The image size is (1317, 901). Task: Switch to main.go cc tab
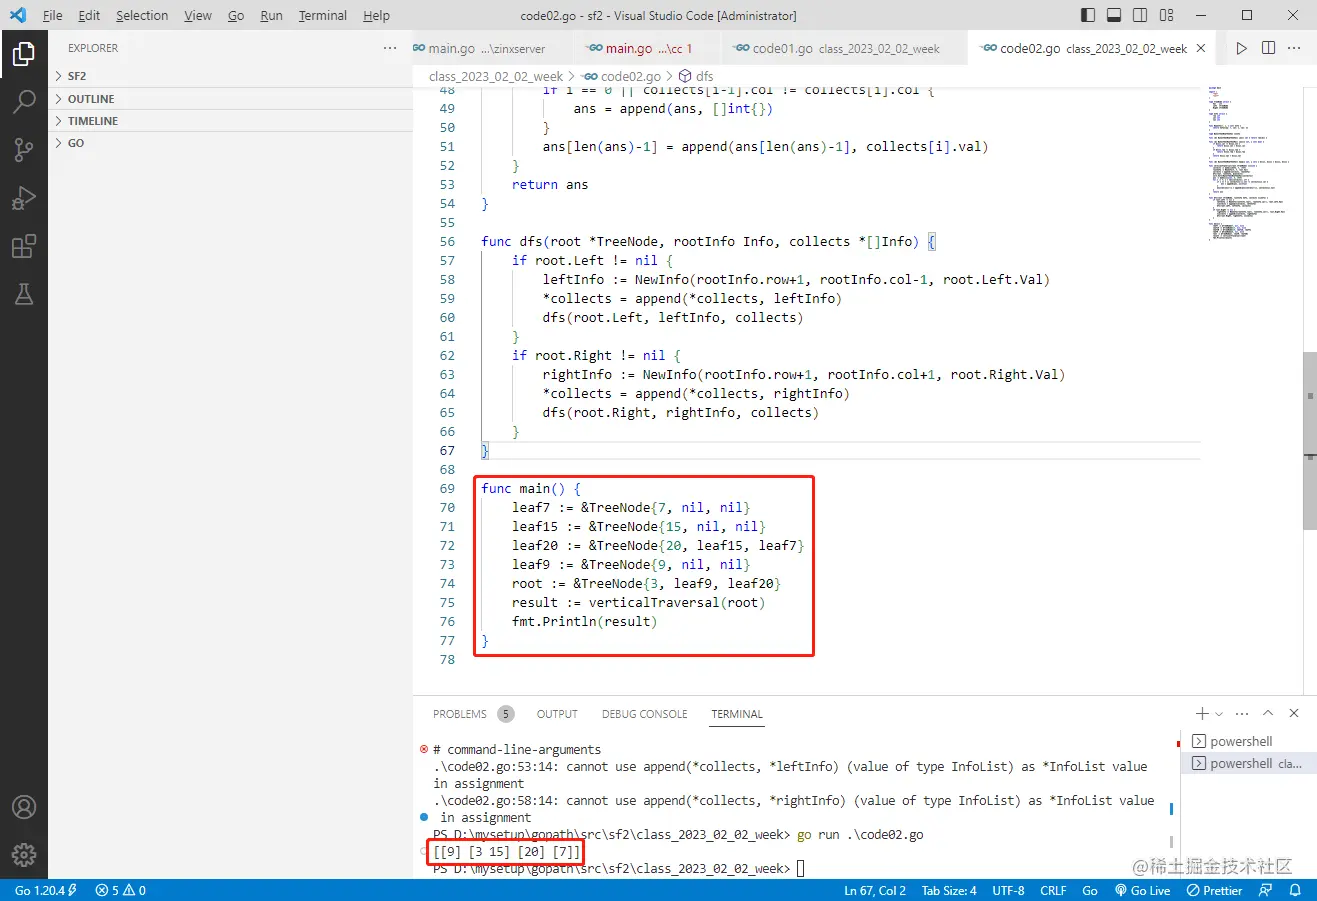click(646, 48)
